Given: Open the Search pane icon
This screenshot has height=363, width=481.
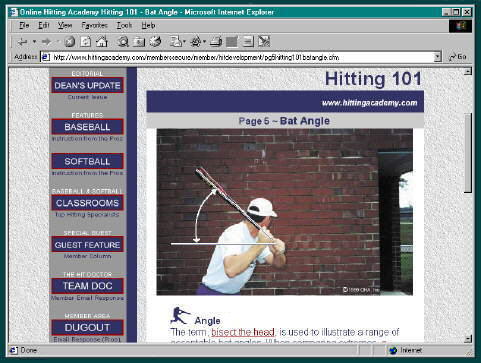Looking at the screenshot, I should (123, 42).
